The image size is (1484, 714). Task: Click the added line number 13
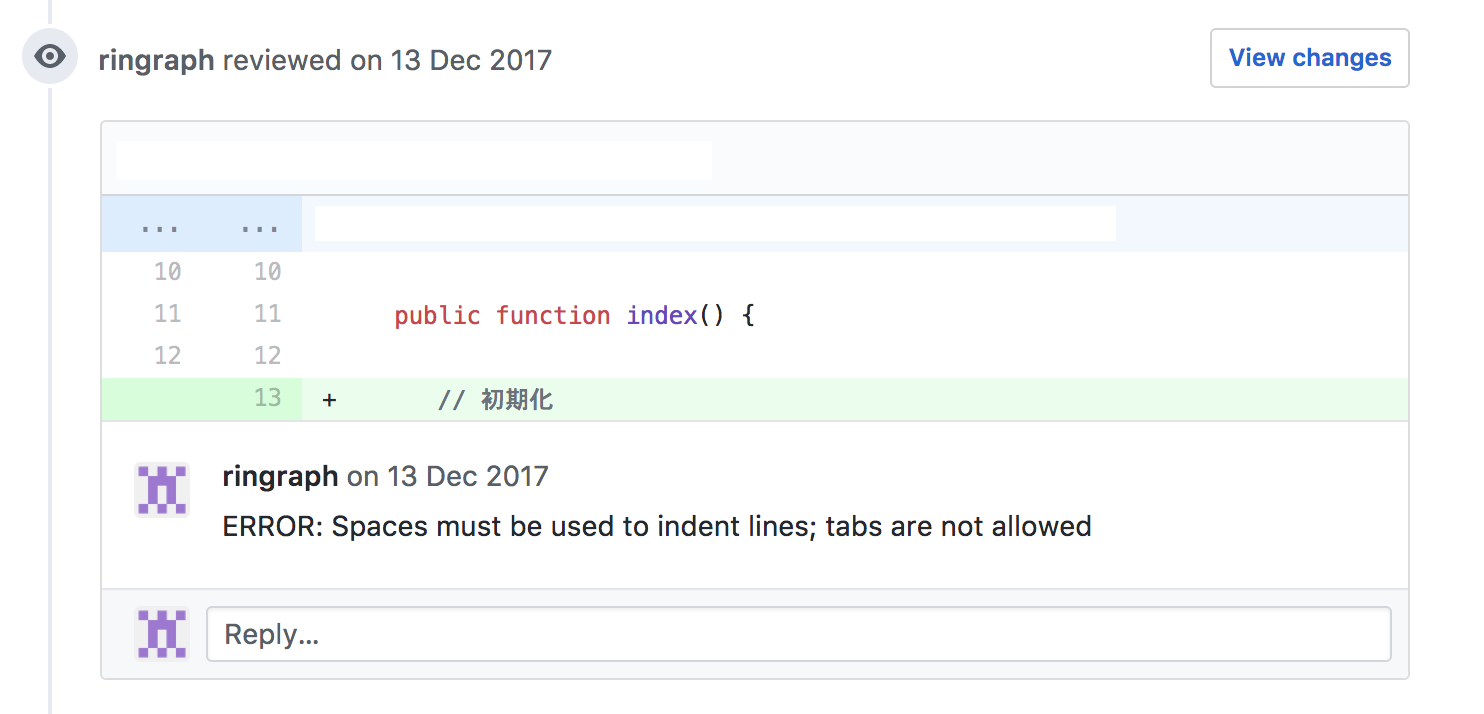tap(267, 398)
